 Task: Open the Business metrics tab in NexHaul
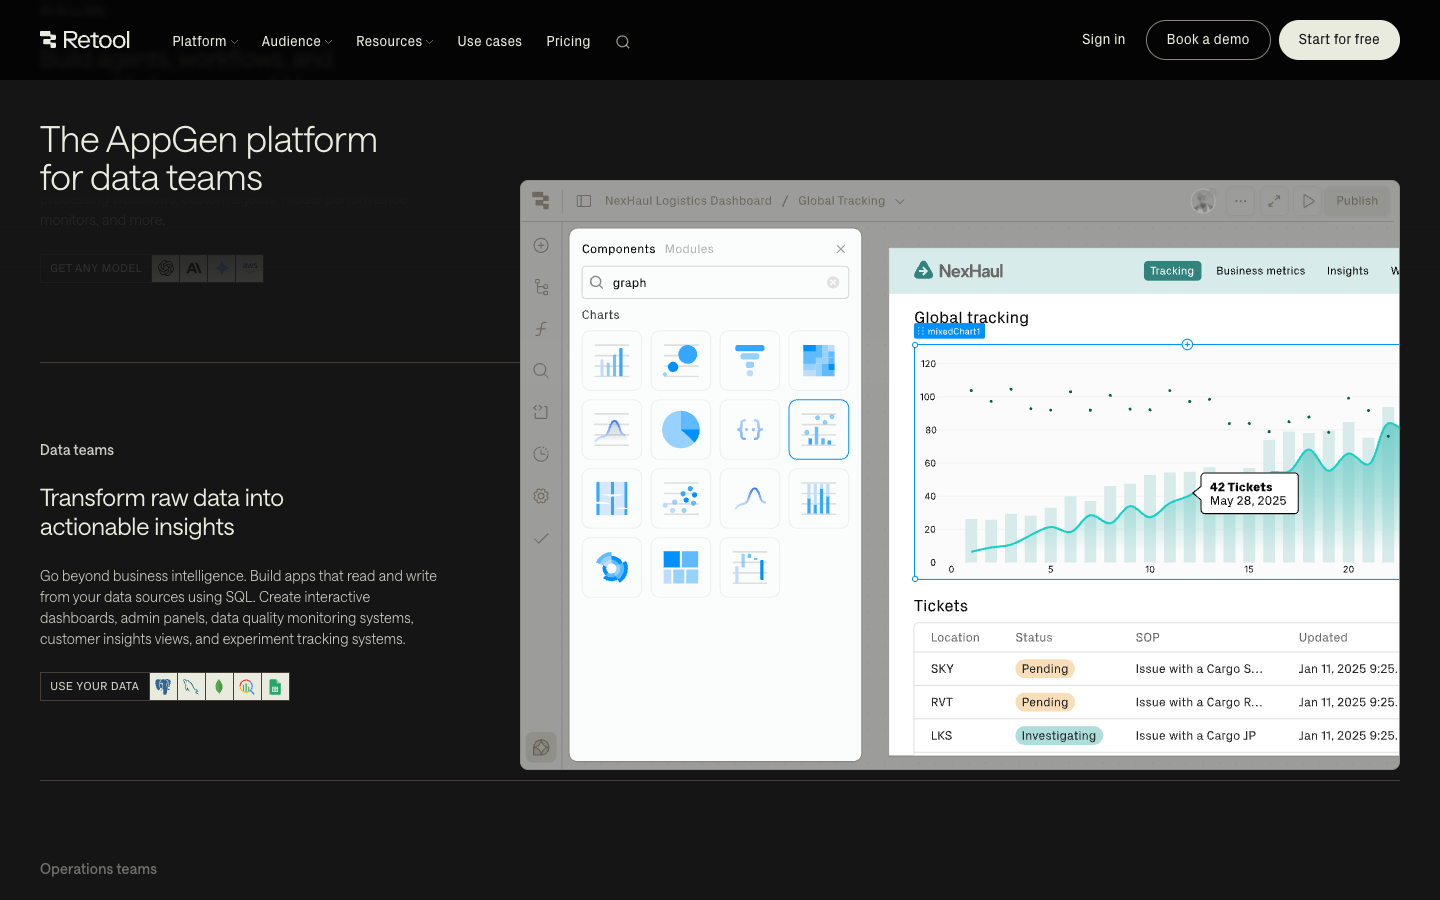pos(1260,271)
